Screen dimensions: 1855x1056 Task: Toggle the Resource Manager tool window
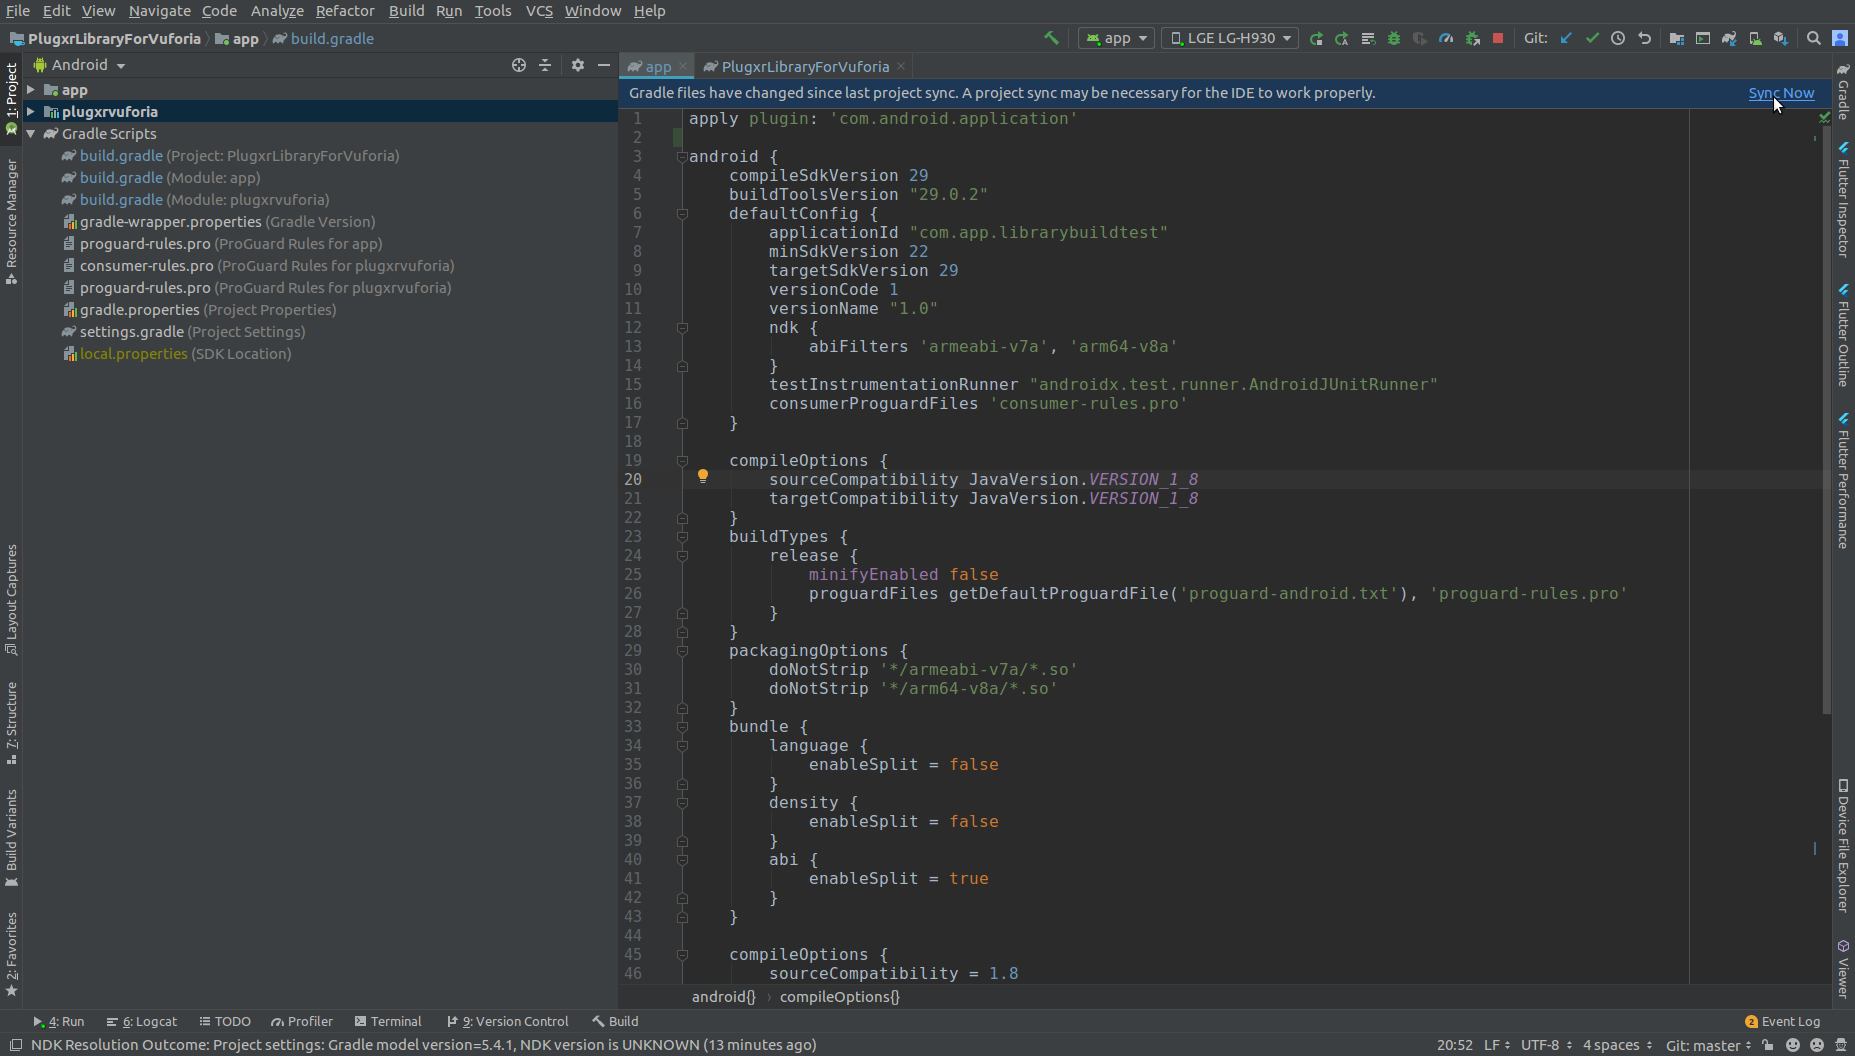click(x=11, y=221)
